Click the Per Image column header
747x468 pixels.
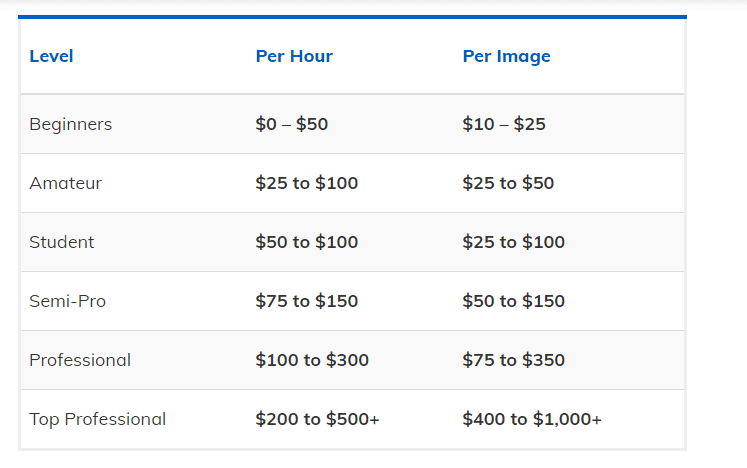coord(506,57)
